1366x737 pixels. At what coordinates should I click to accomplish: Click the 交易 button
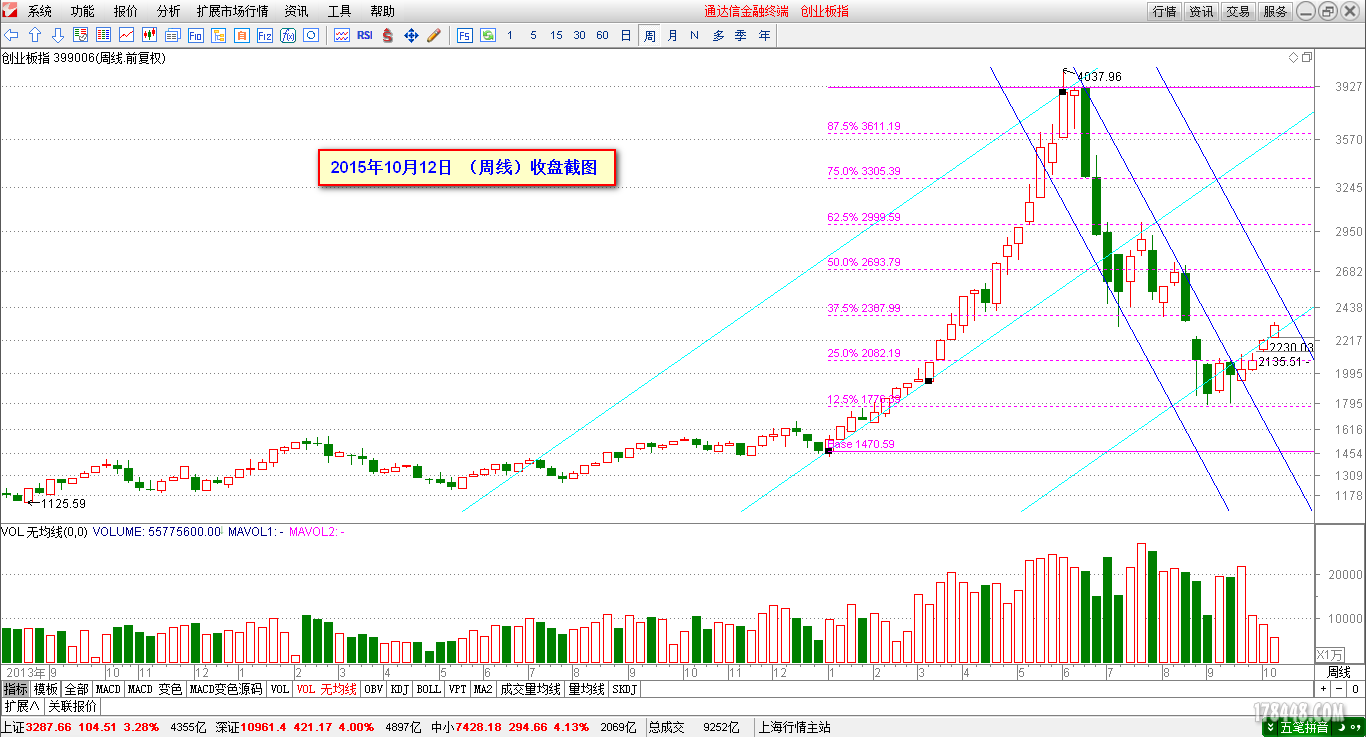[1238, 11]
